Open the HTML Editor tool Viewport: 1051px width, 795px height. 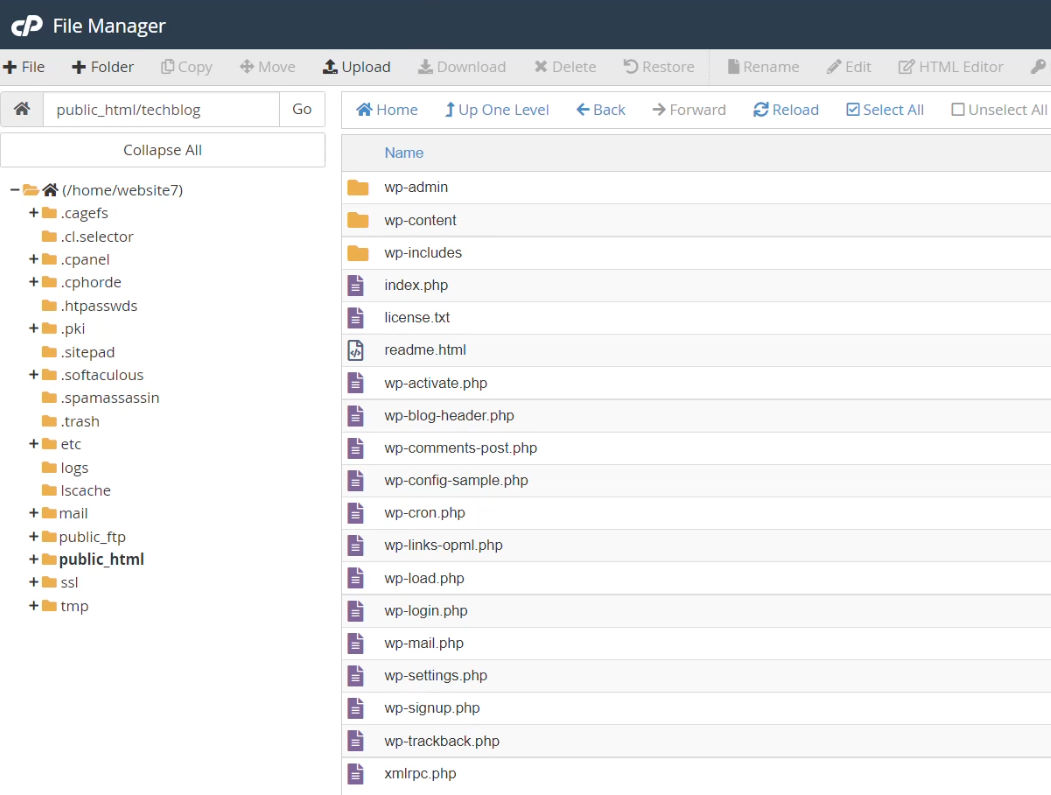click(950, 67)
